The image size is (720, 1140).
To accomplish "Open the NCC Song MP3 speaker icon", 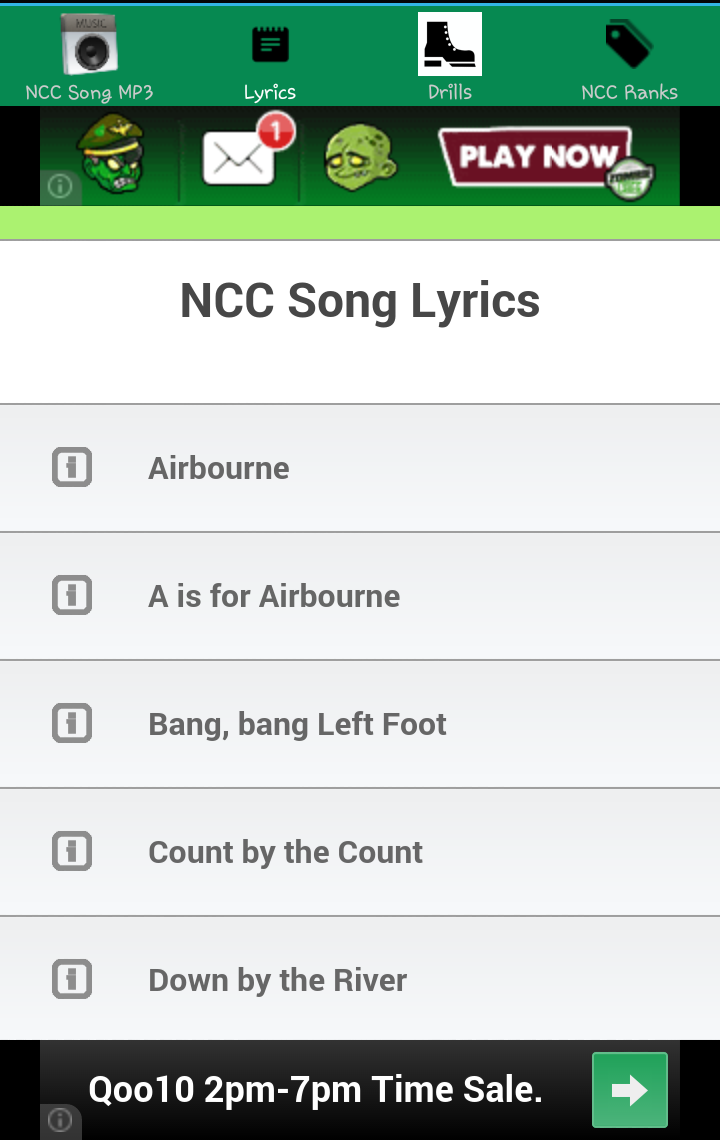I will click(x=89, y=45).
